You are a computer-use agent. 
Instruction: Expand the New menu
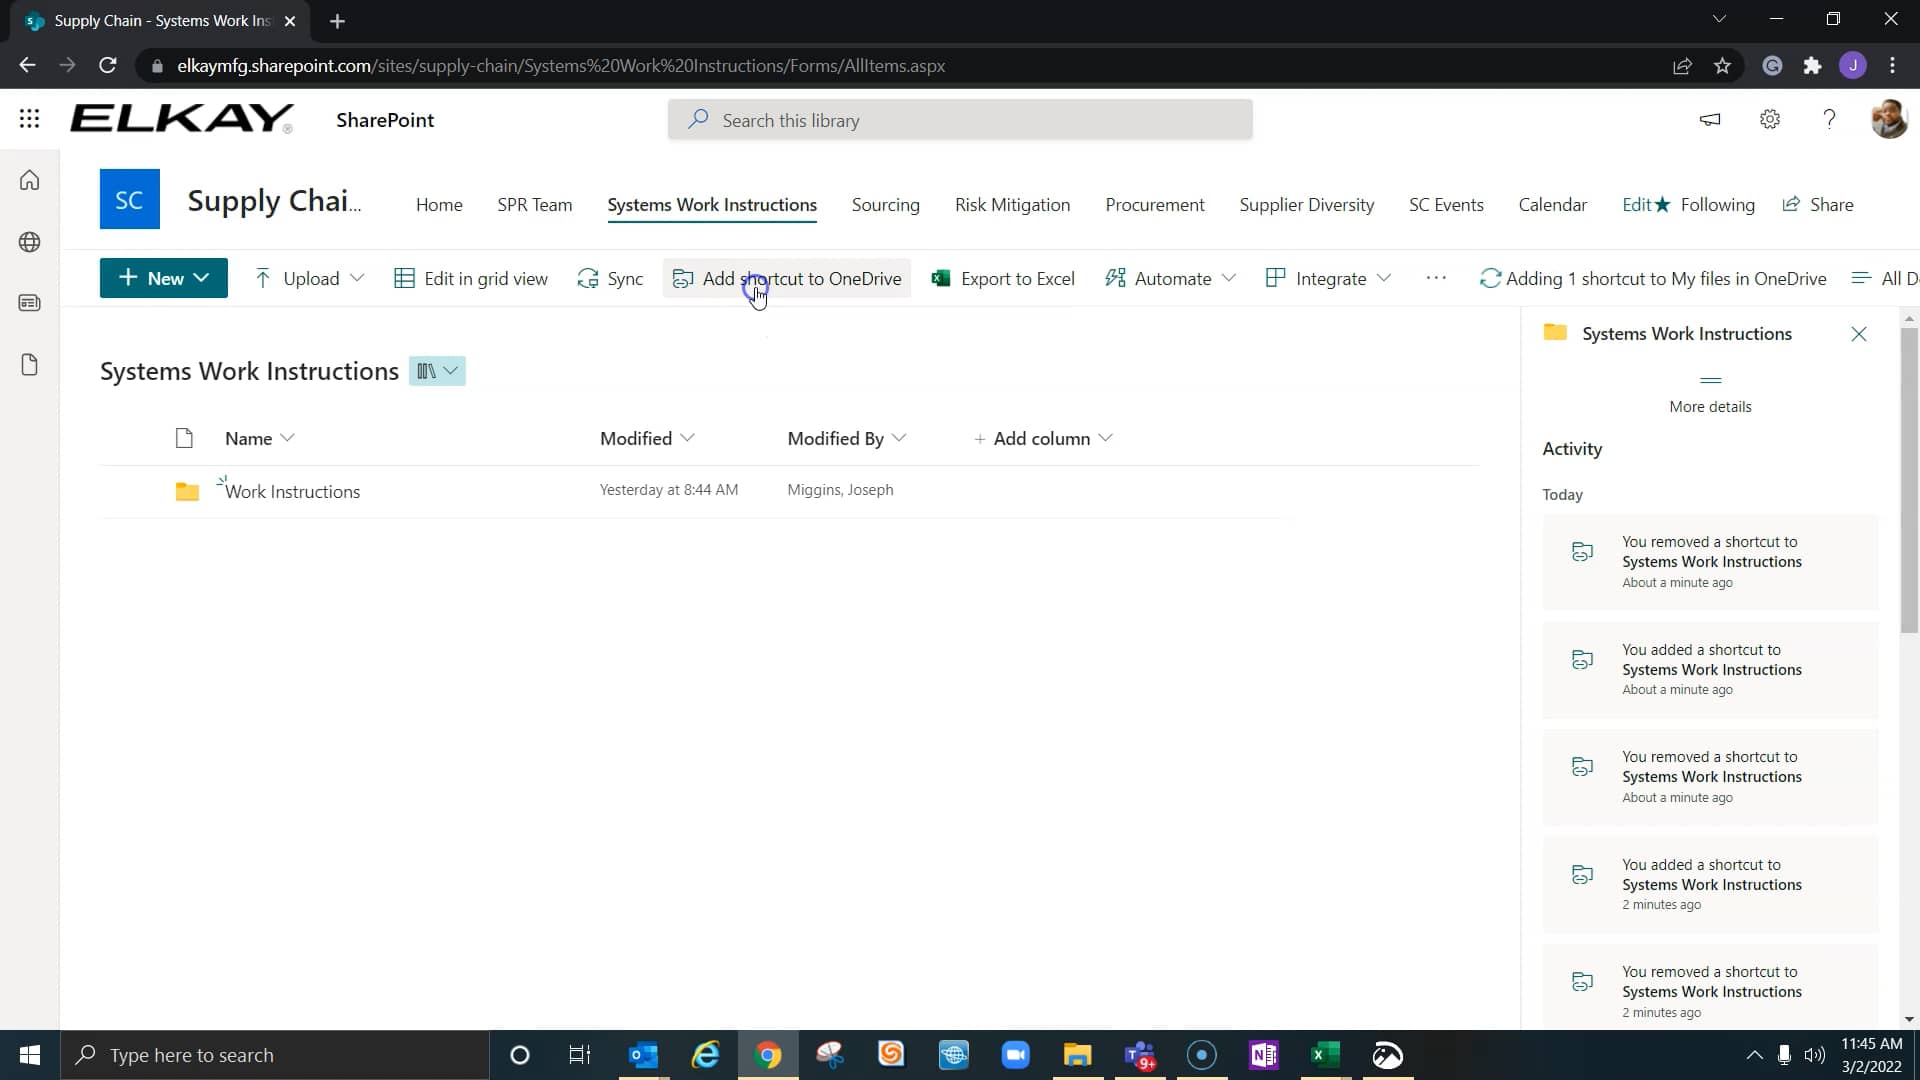coord(163,278)
